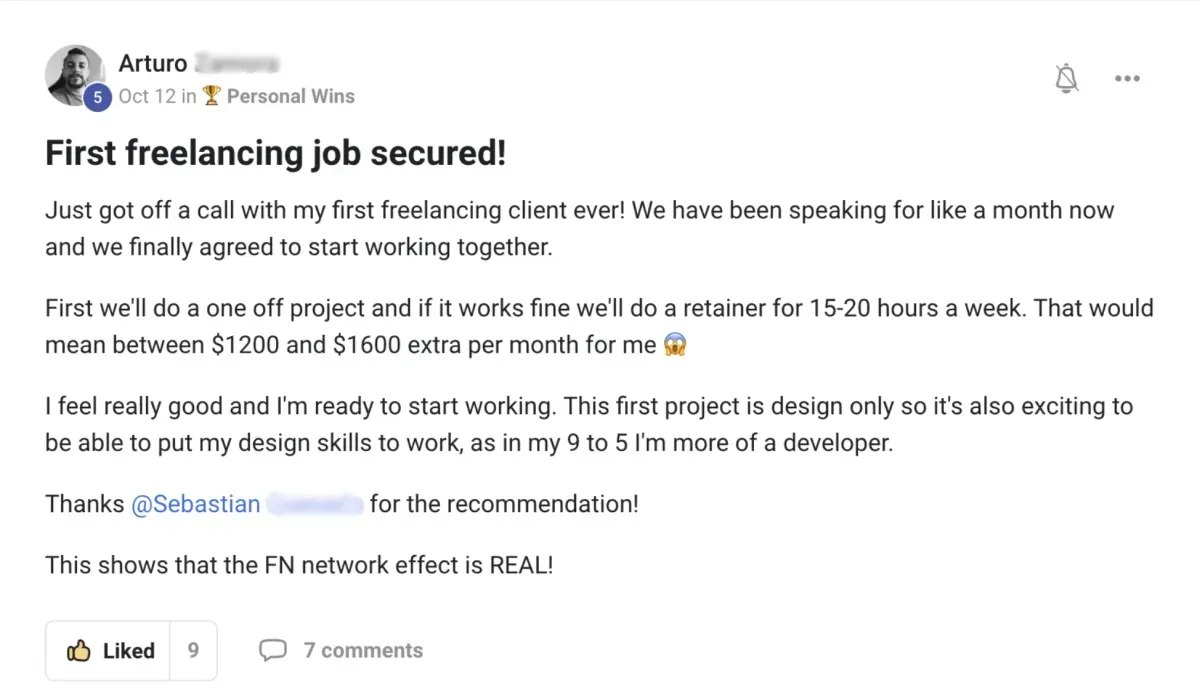Click the notification bell icon
The height and width of the screenshot is (693, 1200).
[x=1067, y=78]
